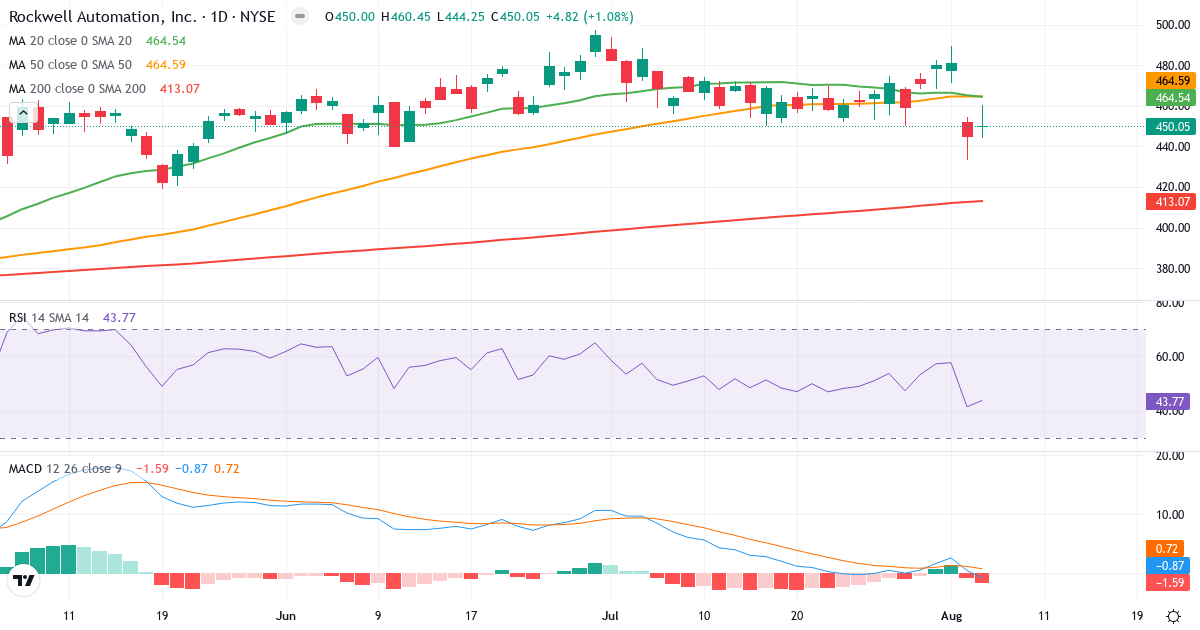Click the change value +4.82 (+1.08%)

tap(590, 17)
